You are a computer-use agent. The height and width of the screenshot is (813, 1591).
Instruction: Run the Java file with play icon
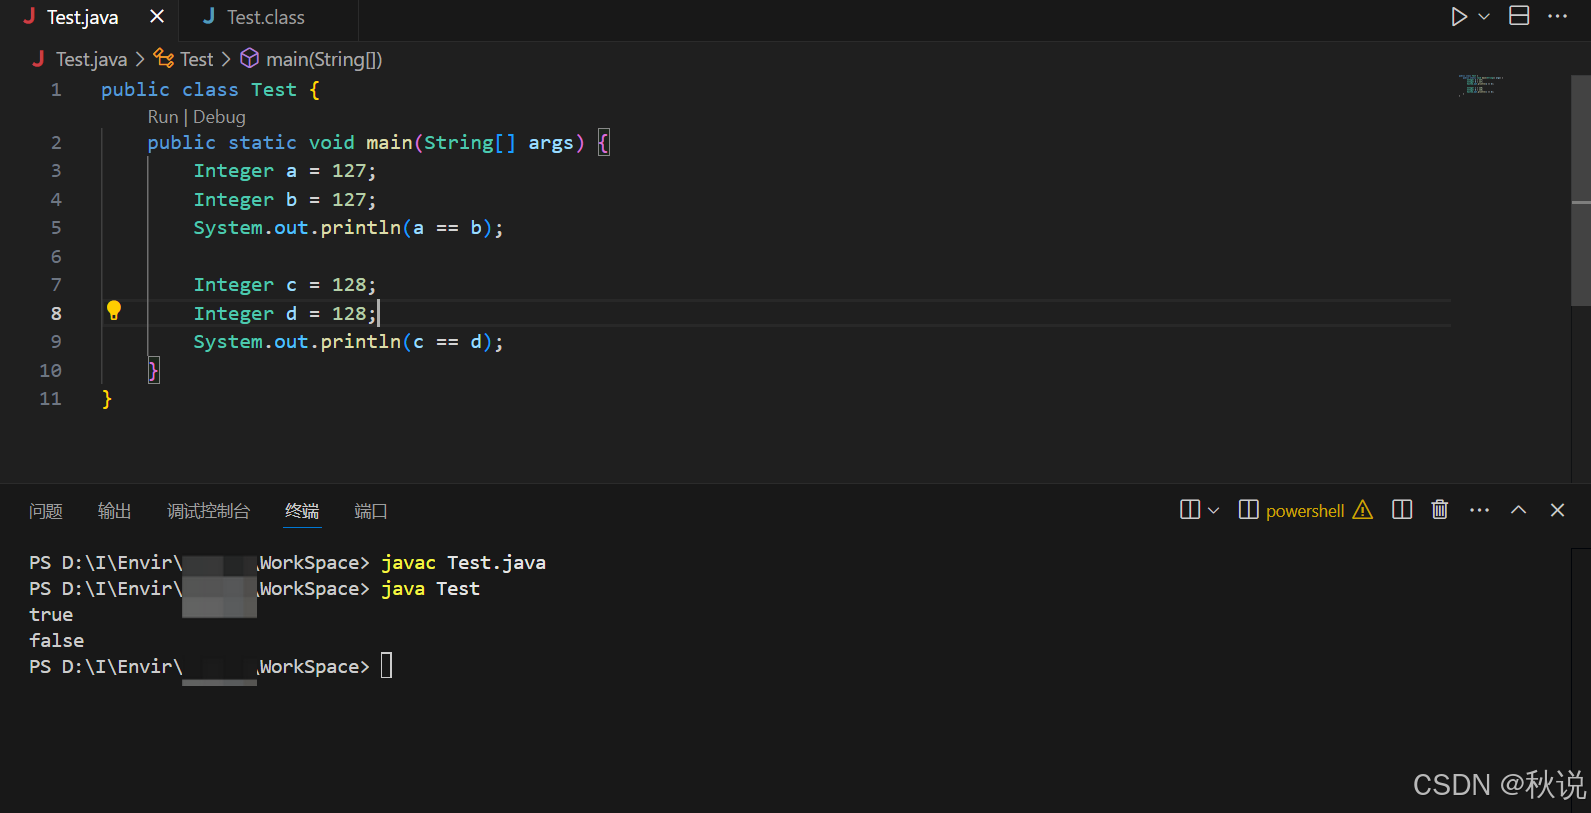click(1459, 17)
